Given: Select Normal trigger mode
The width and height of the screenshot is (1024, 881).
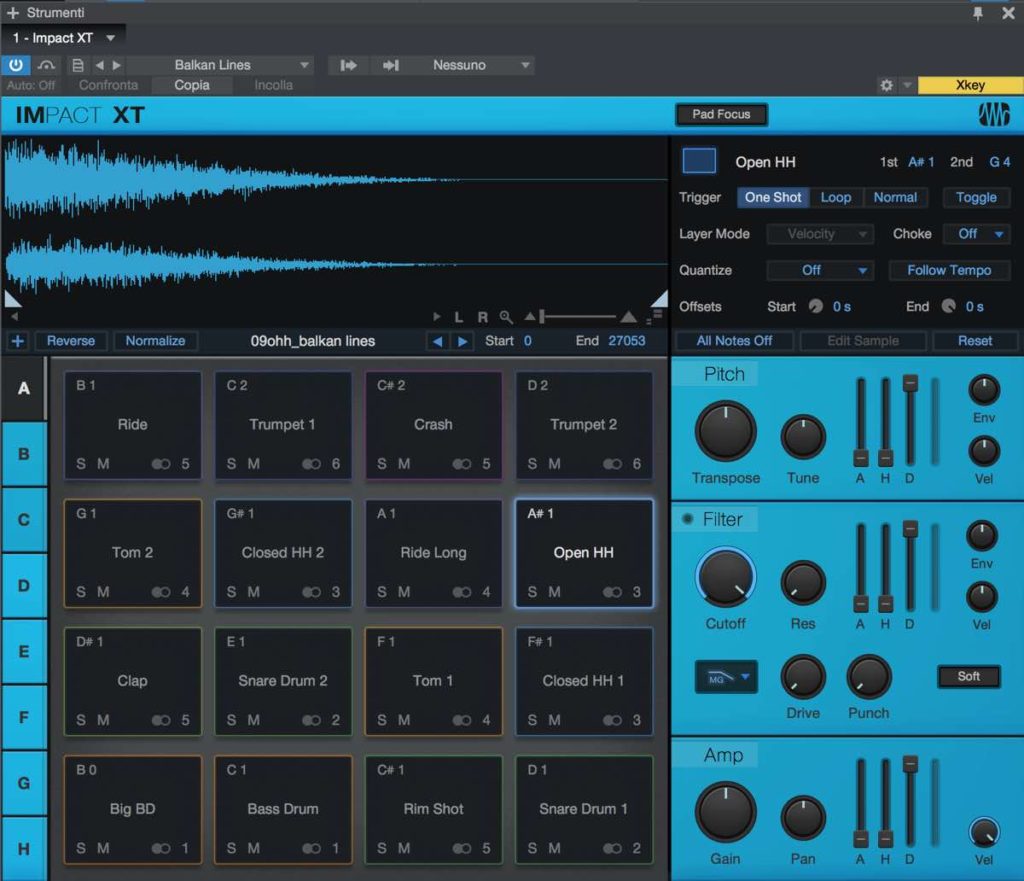Looking at the screenshot, I should (x=895, y=197).
